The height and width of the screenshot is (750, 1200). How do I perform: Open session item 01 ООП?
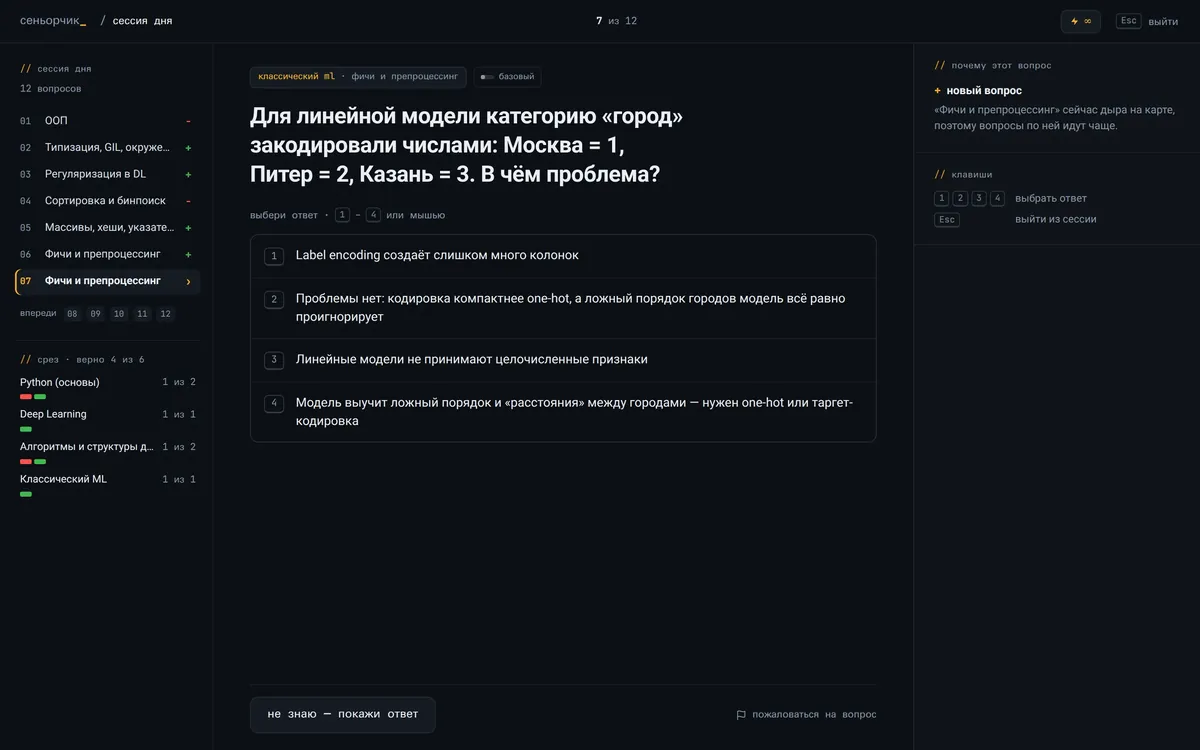(107, 121)
